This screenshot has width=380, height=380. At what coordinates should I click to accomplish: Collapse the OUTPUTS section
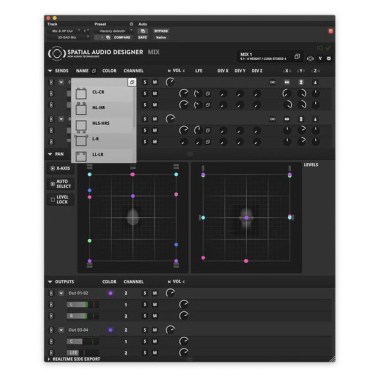(x=50, y=282)
